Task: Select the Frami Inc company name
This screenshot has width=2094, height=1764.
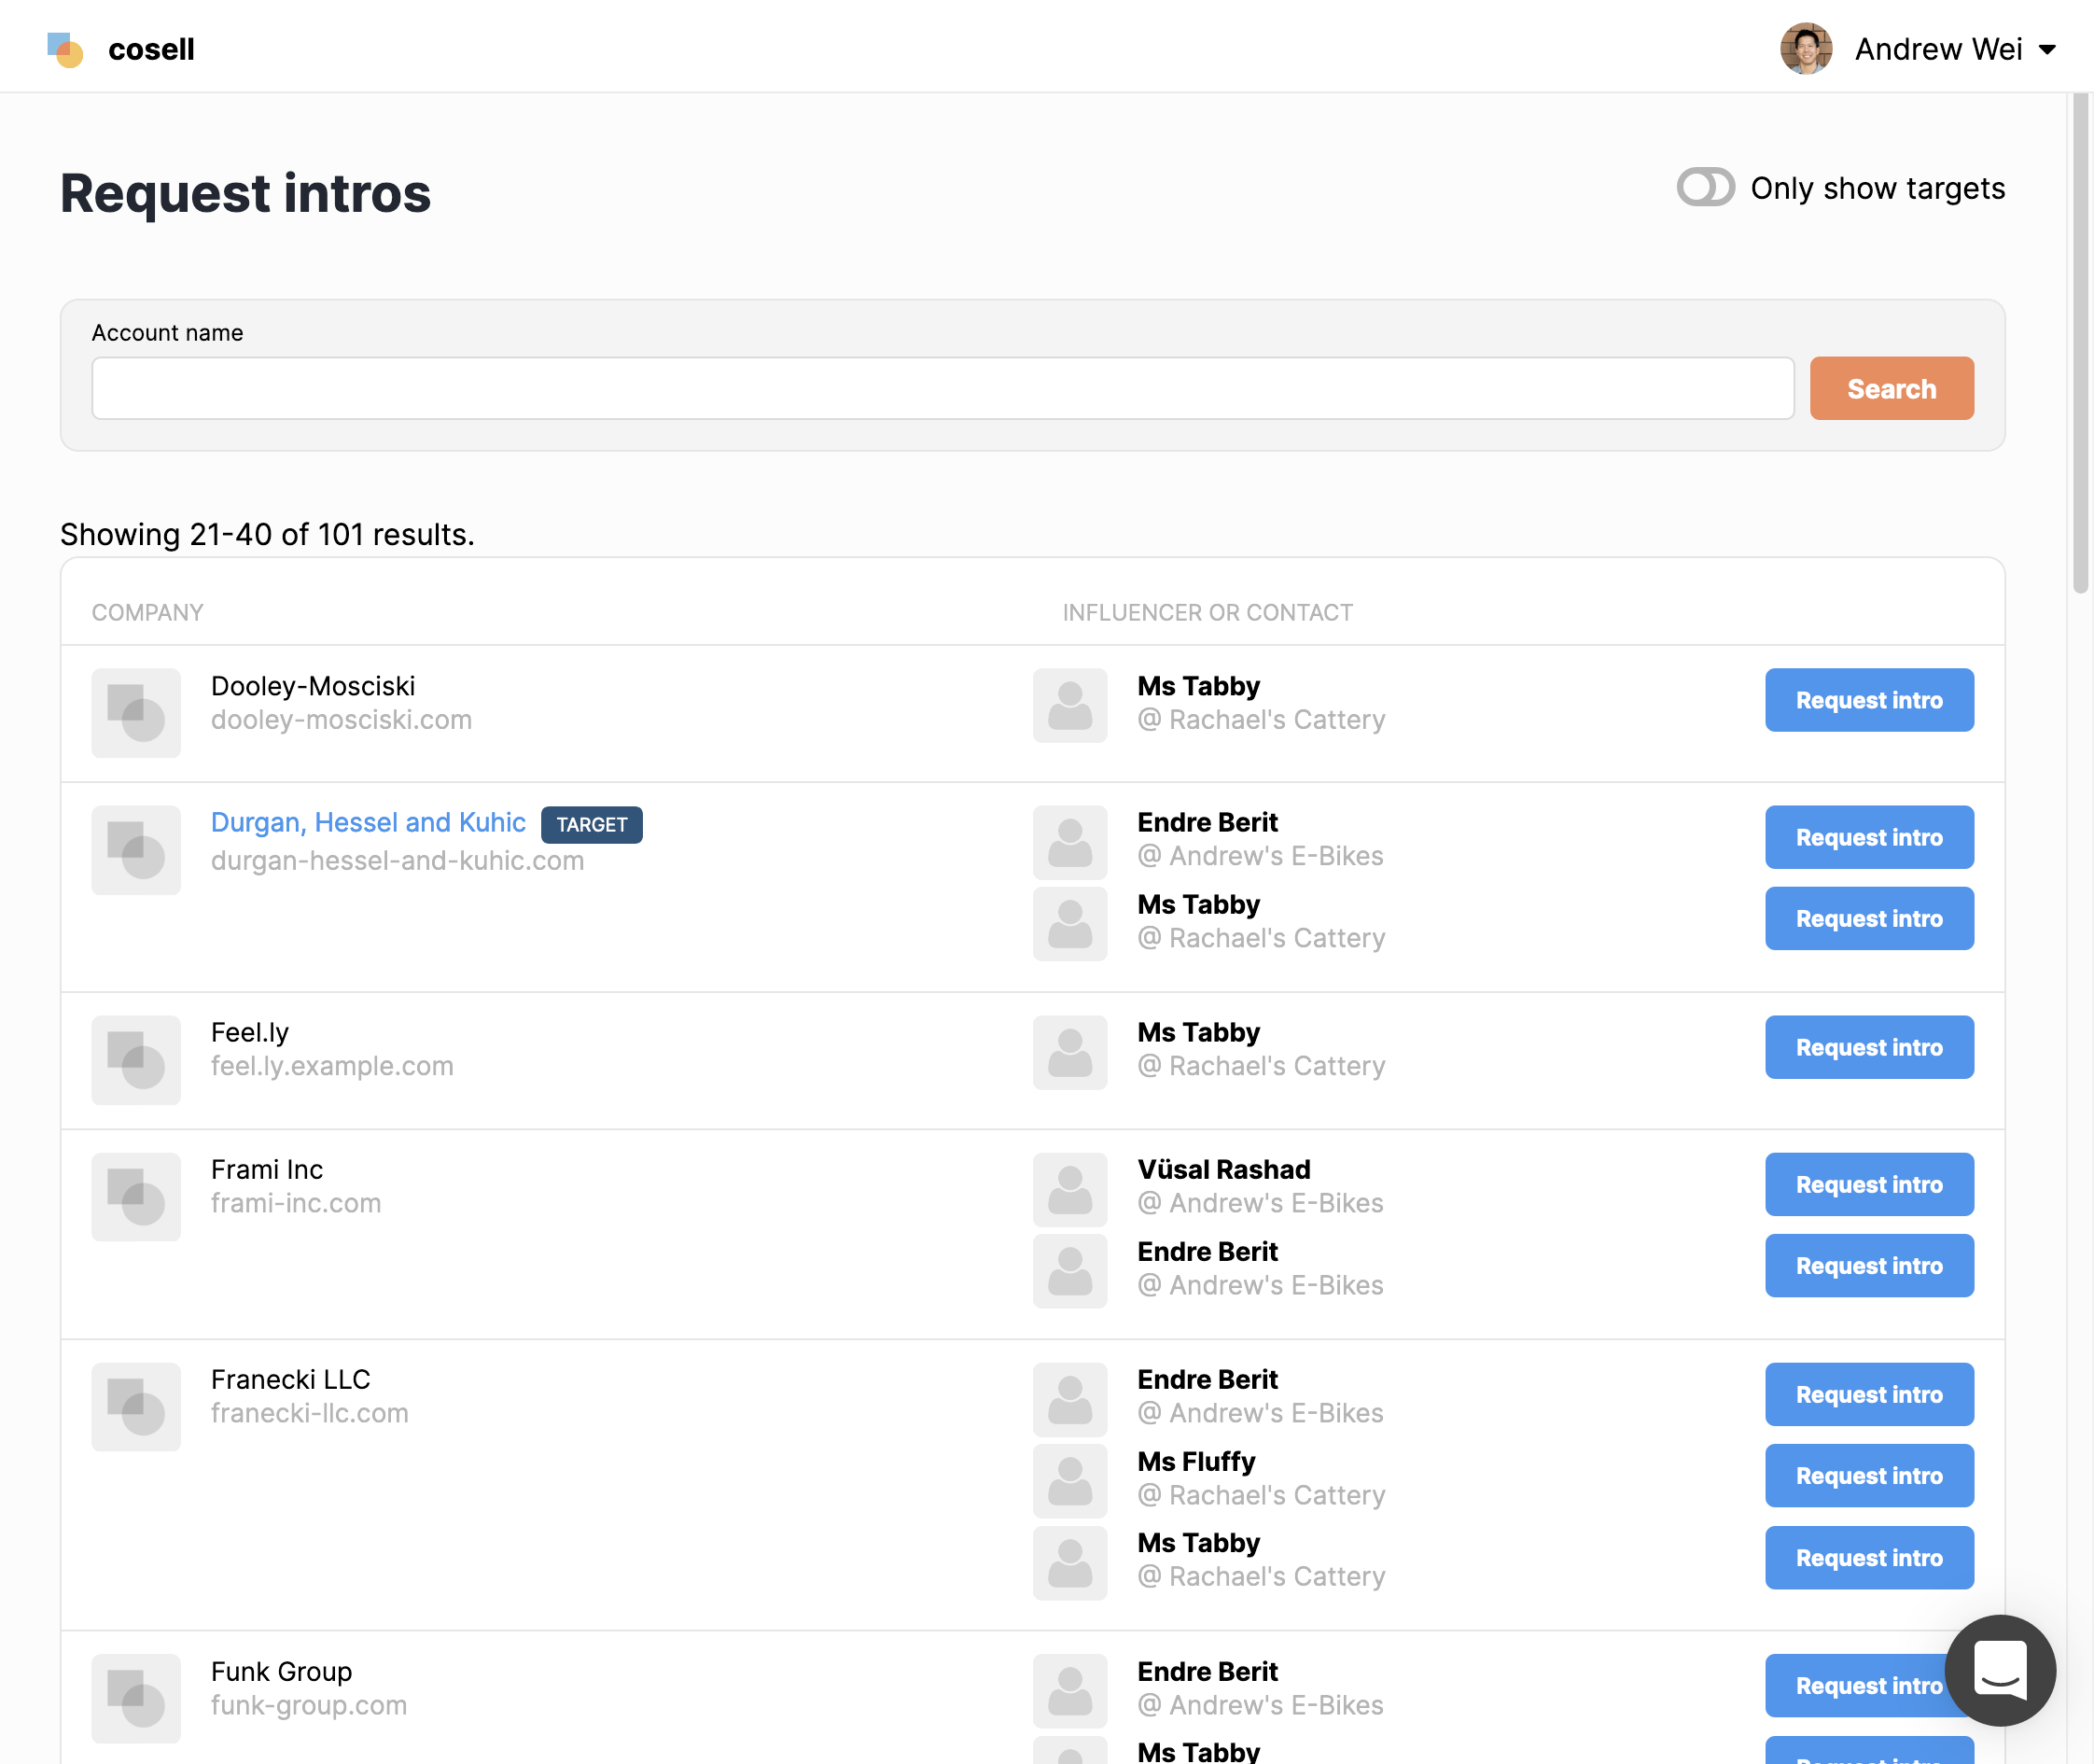Action: [267, 1169]
